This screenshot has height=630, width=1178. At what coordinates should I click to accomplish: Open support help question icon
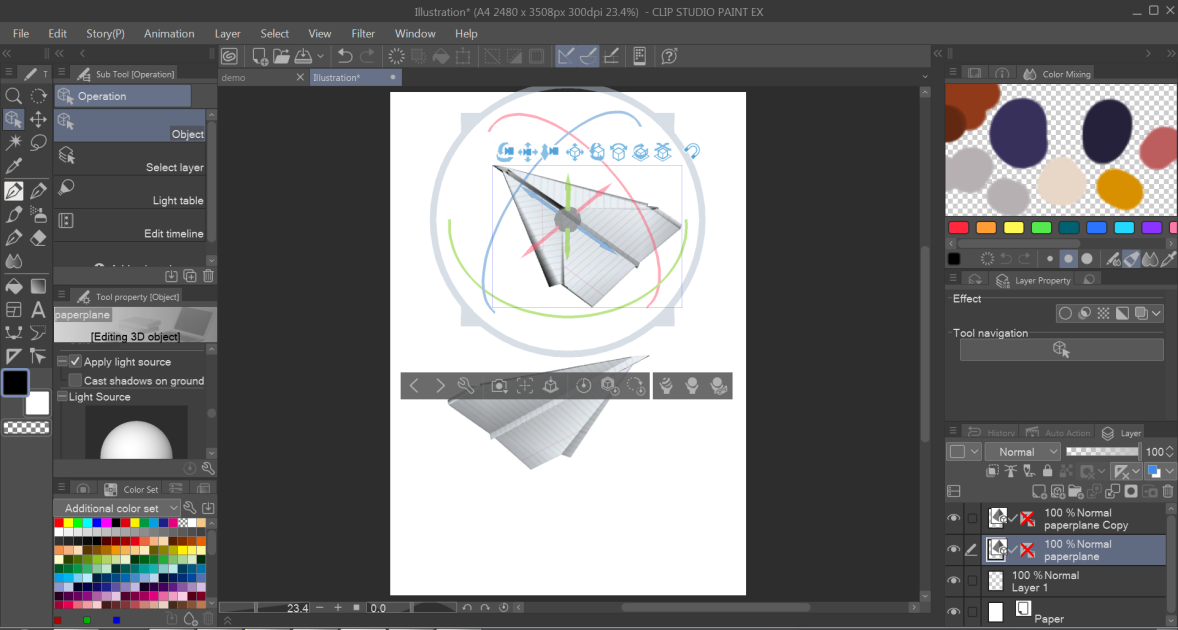click(x=669, y=56)
